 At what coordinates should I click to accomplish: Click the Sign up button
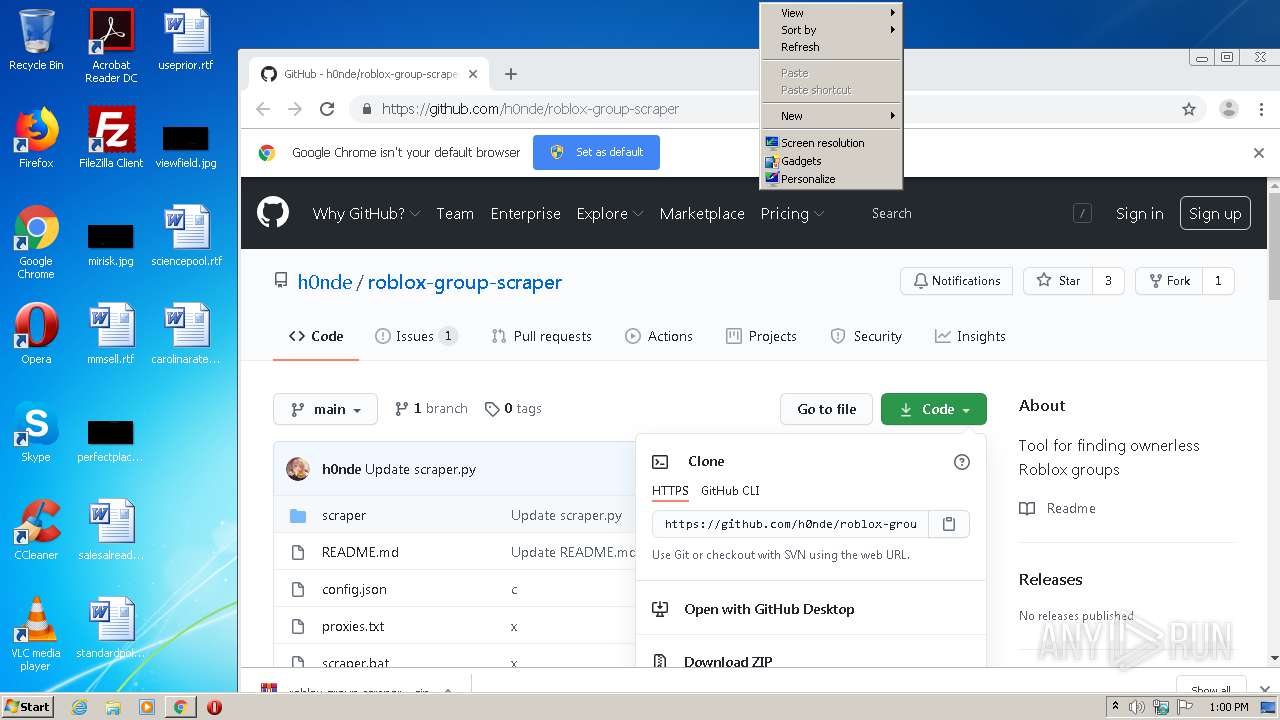coord(1215,213)
